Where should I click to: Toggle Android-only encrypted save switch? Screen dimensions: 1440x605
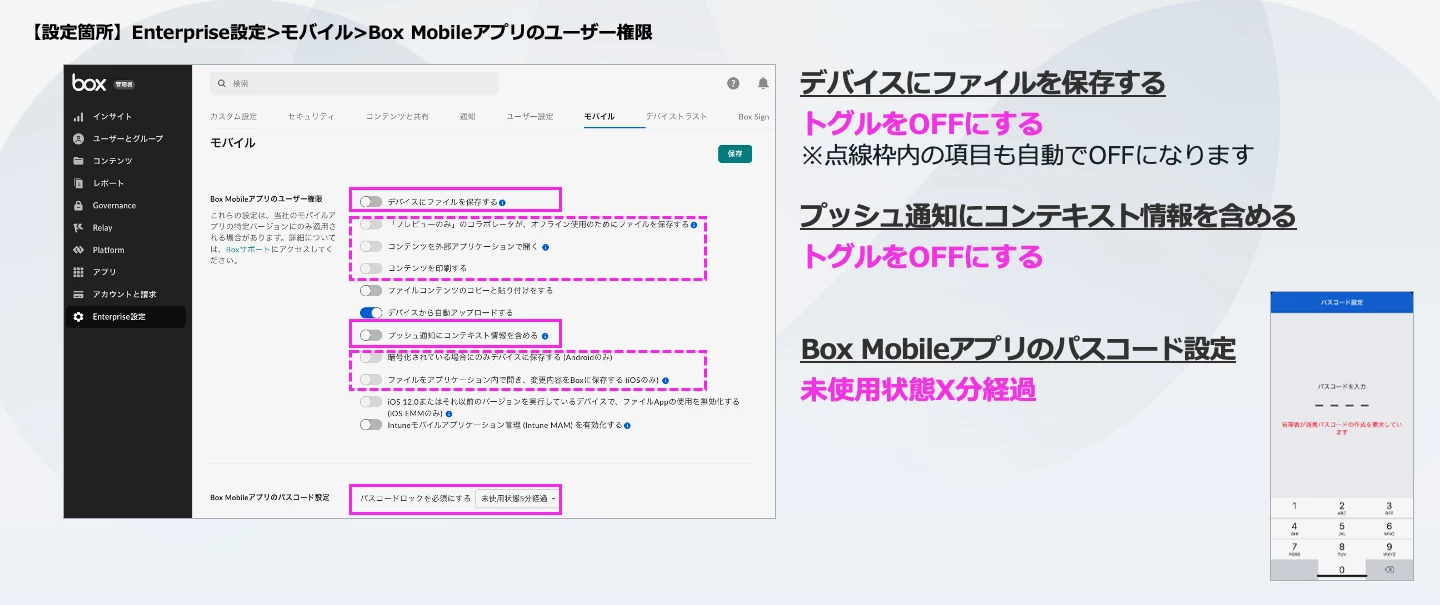(x=371, y=357)
